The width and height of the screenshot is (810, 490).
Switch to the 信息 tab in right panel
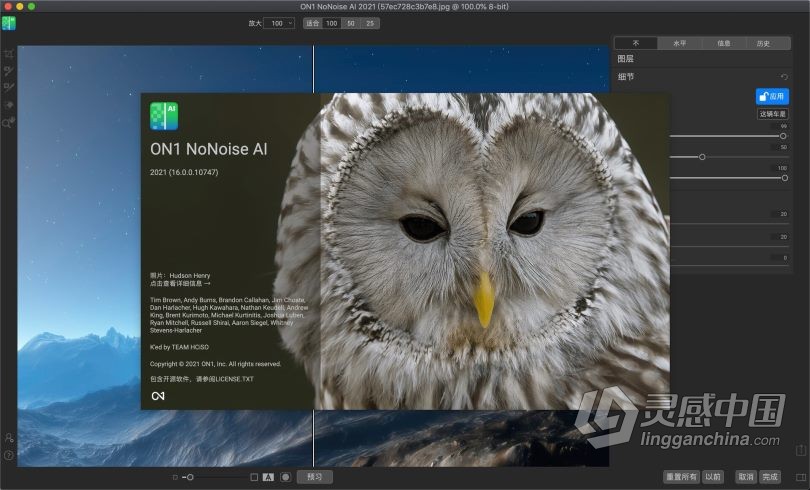tap(724, 43)
